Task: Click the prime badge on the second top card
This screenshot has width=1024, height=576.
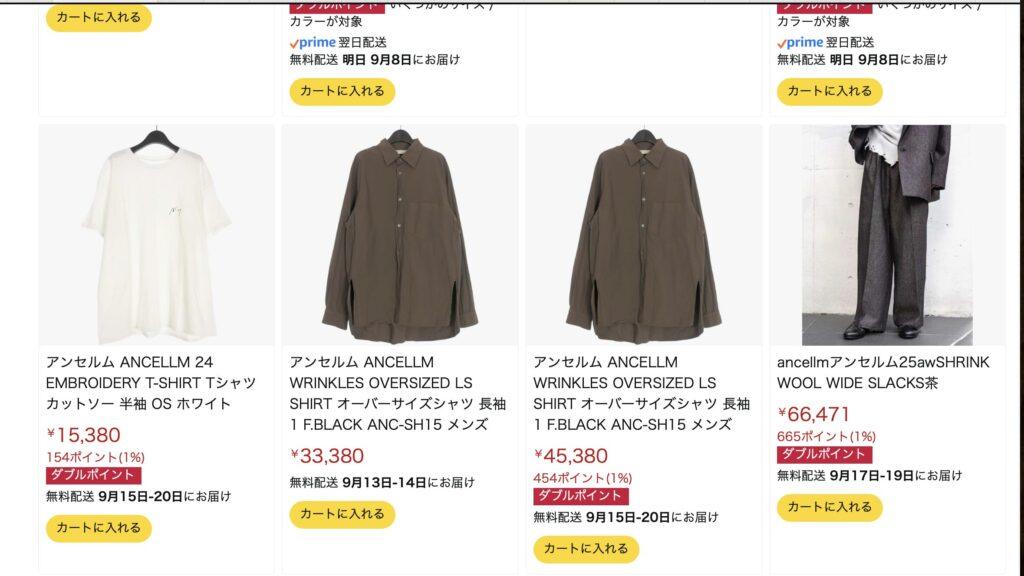Action: (313, 42)
